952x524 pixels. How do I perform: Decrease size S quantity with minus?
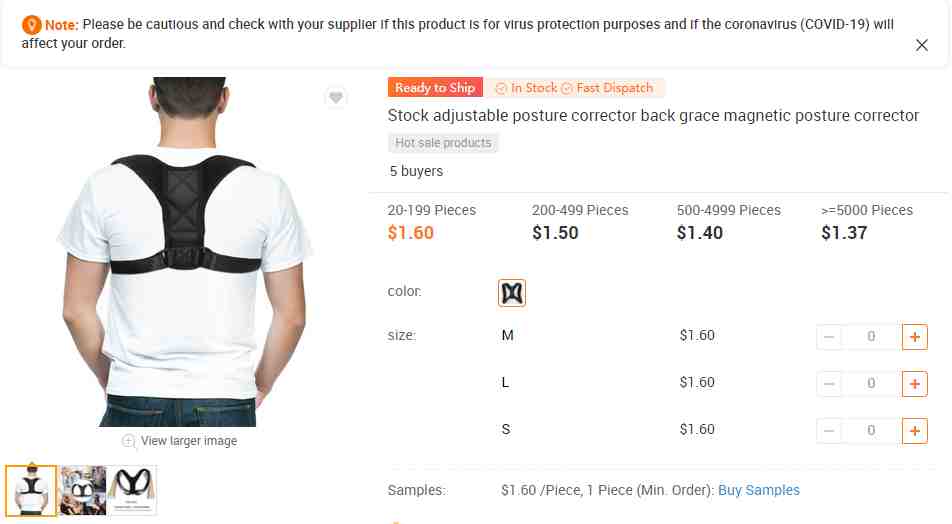point(829,430)
